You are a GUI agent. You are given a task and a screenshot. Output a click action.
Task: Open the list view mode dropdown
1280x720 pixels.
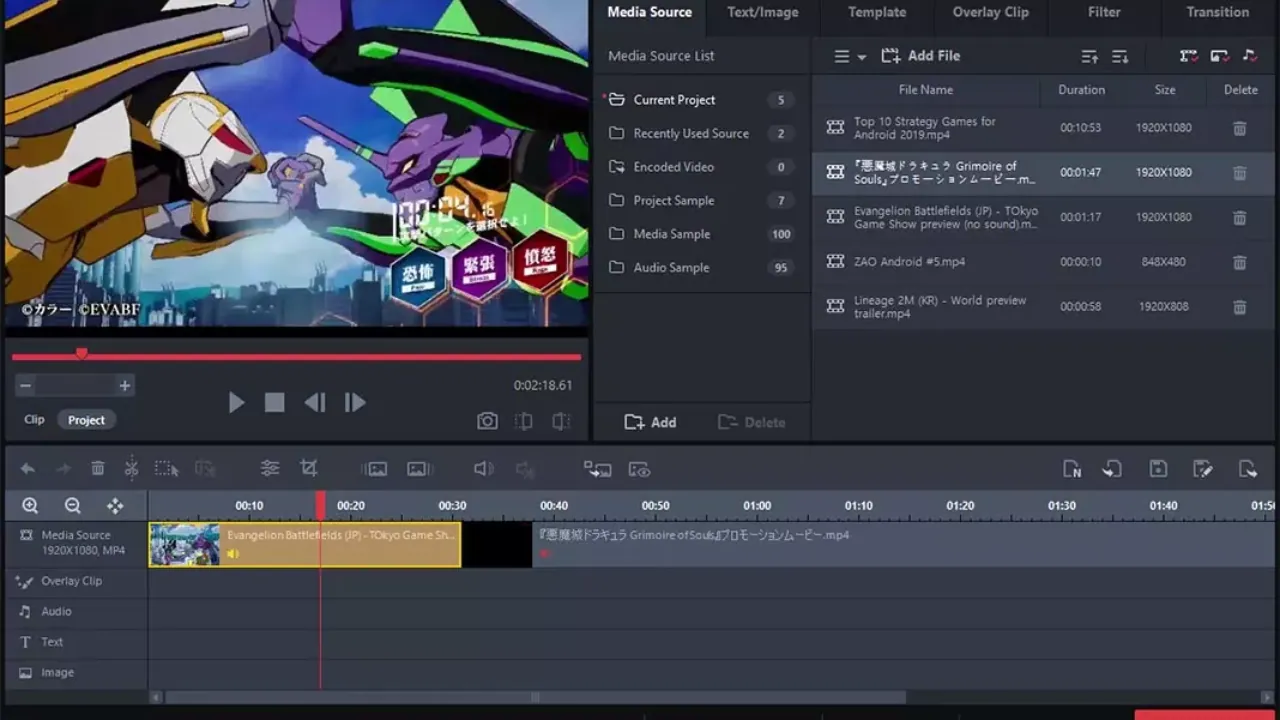pos(850,57)
